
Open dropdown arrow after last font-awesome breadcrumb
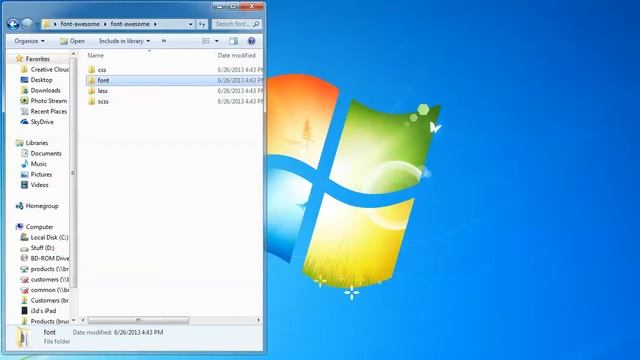[x=155, y=24]
